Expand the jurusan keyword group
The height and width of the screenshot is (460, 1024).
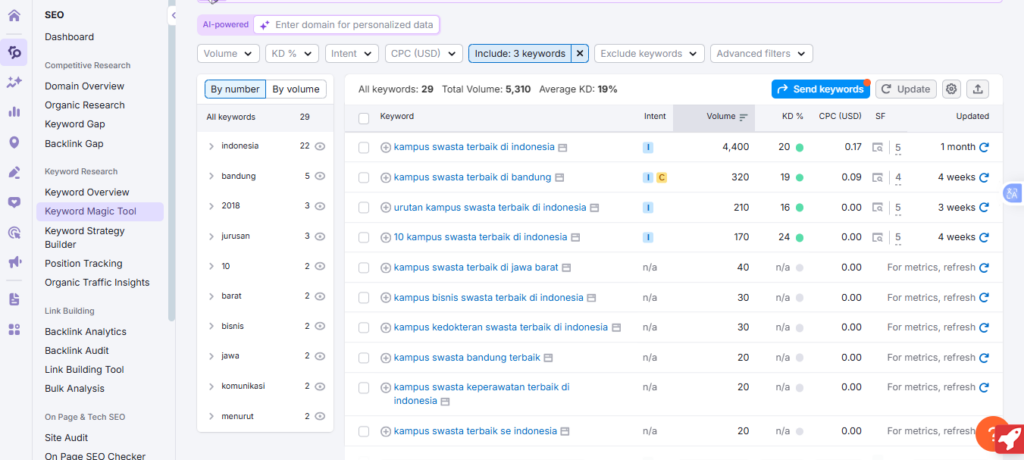(211, 236)
